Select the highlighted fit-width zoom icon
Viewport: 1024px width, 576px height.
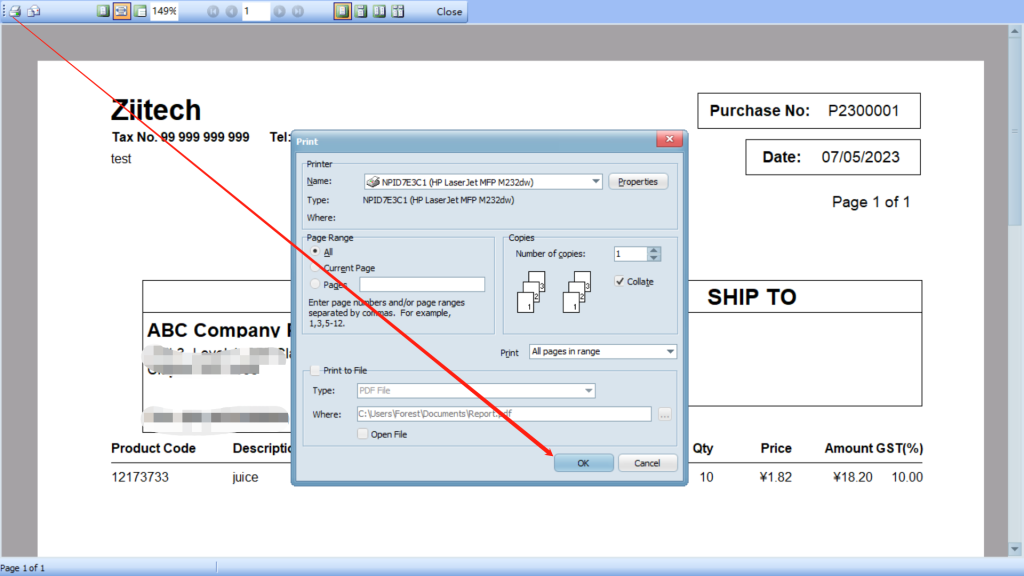pos(121,12)
